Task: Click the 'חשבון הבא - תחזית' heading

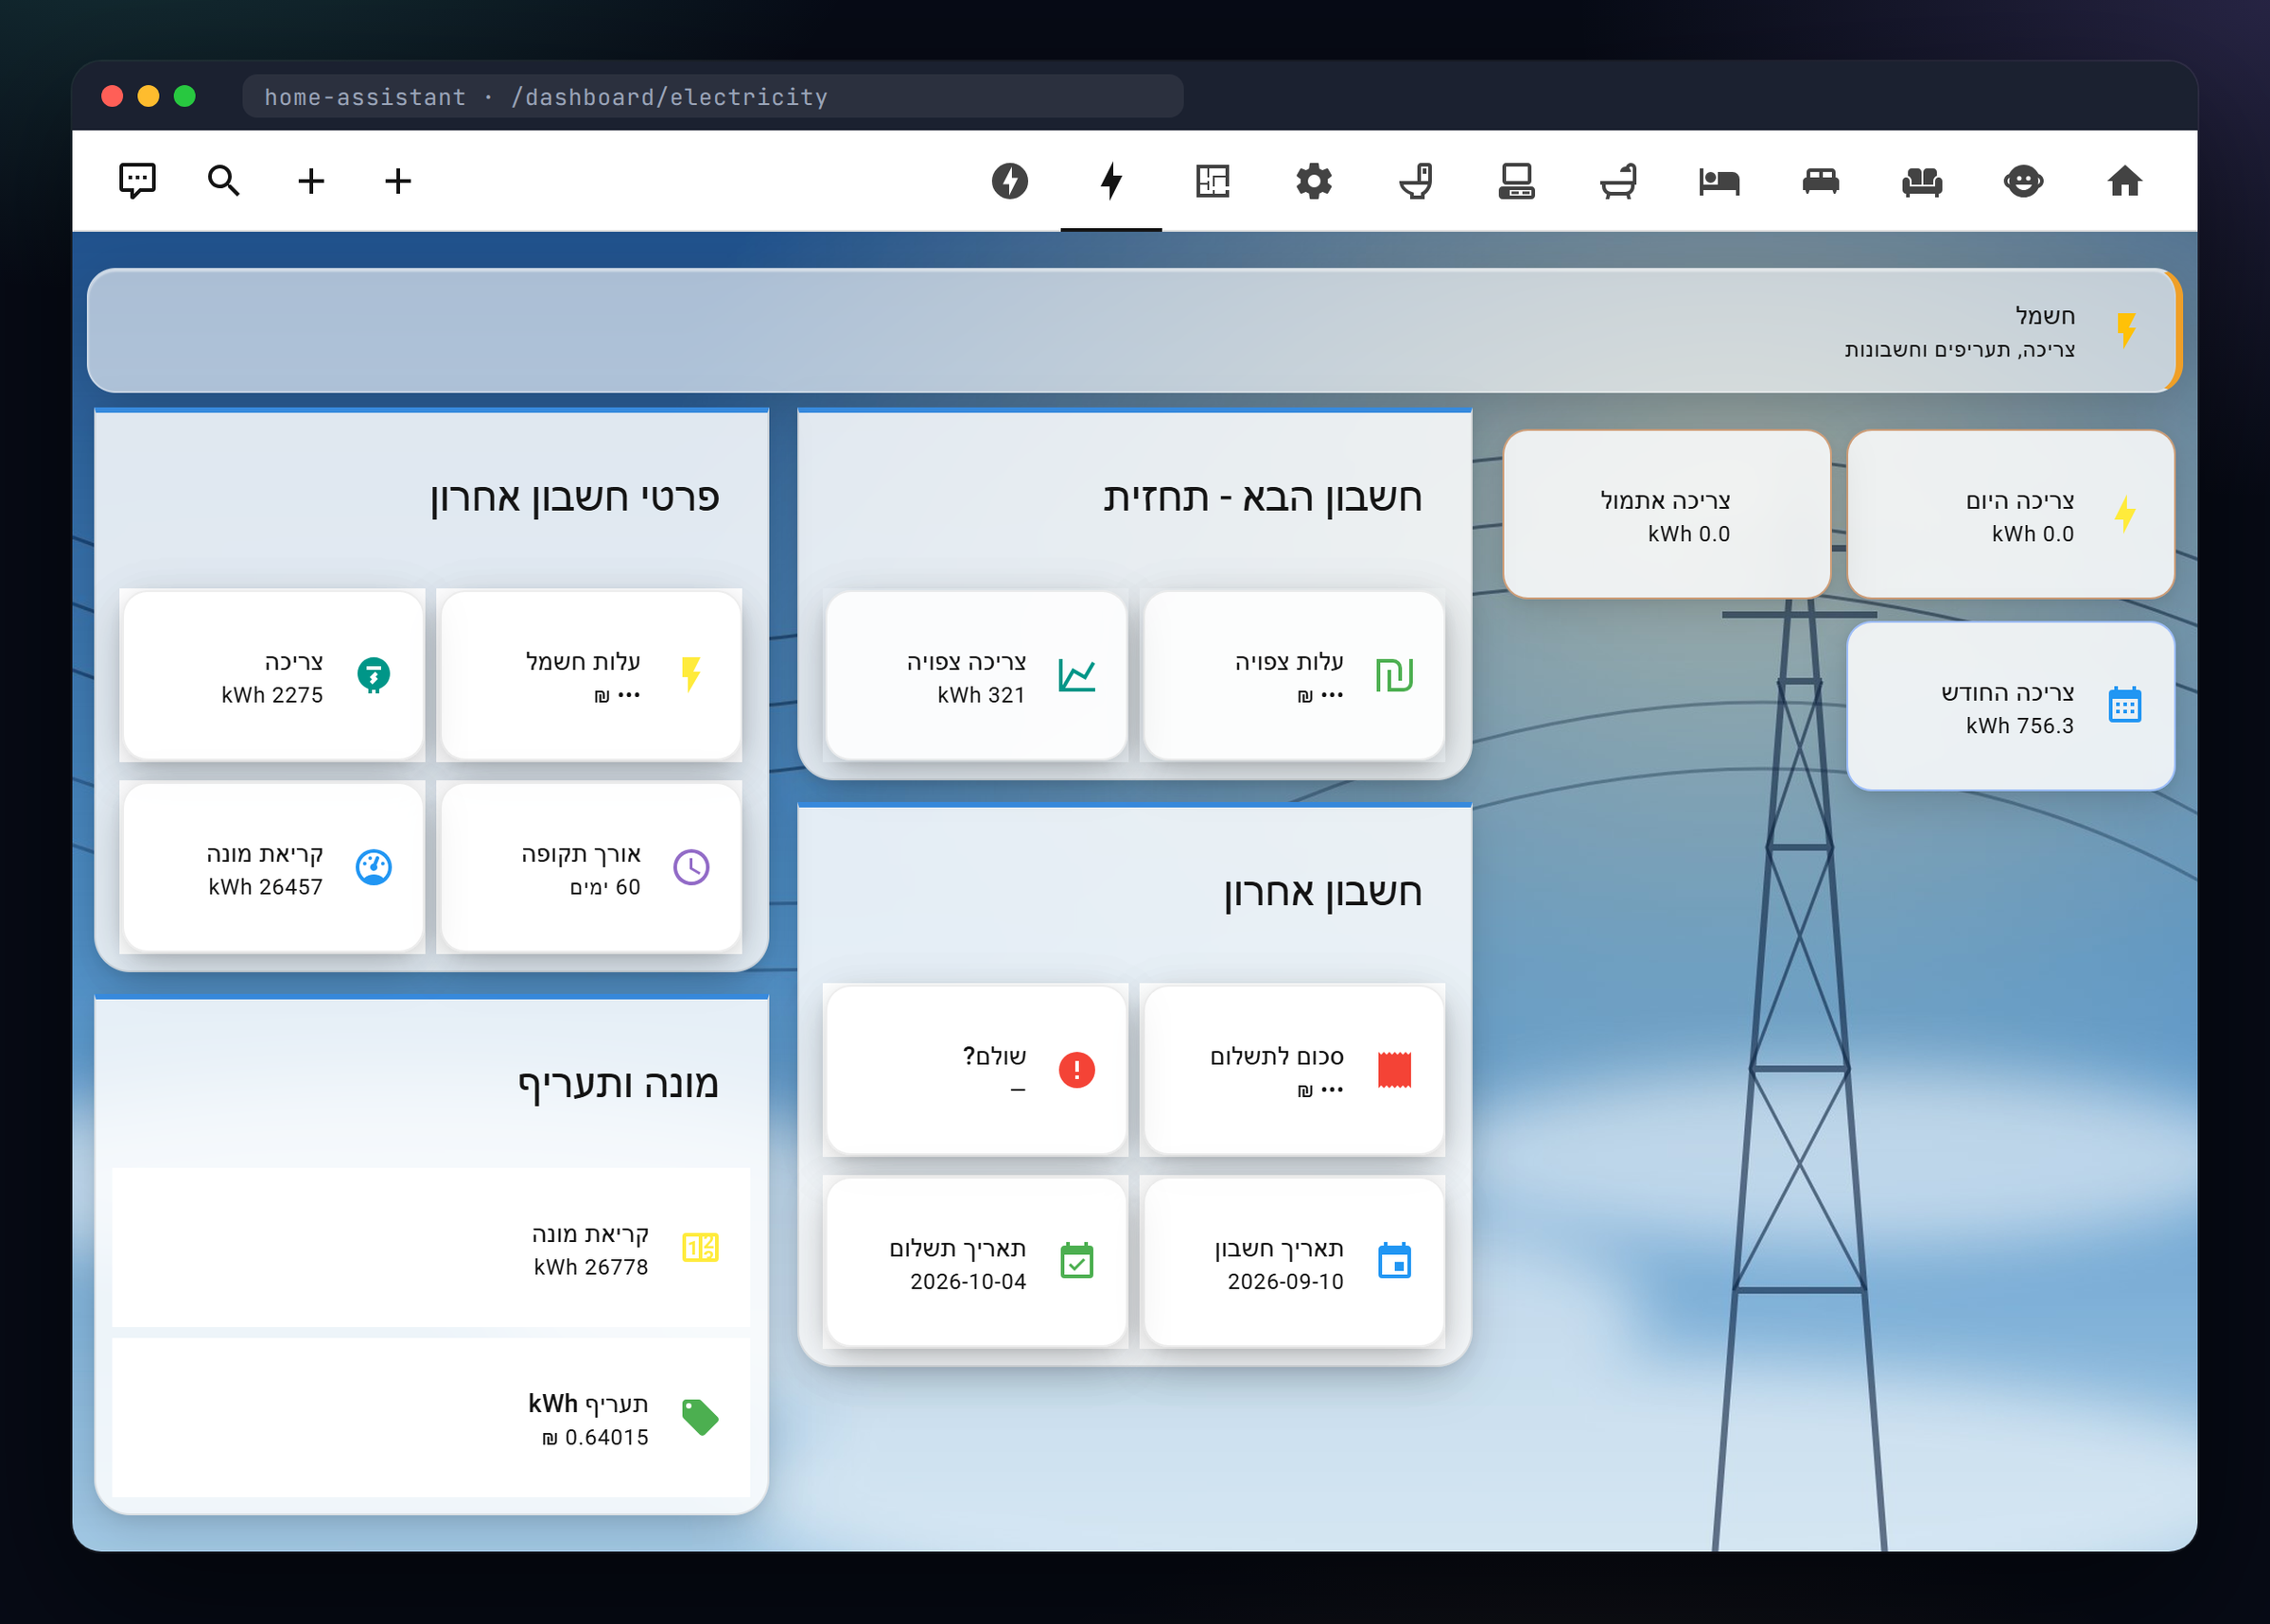Action: point(1262,498)
